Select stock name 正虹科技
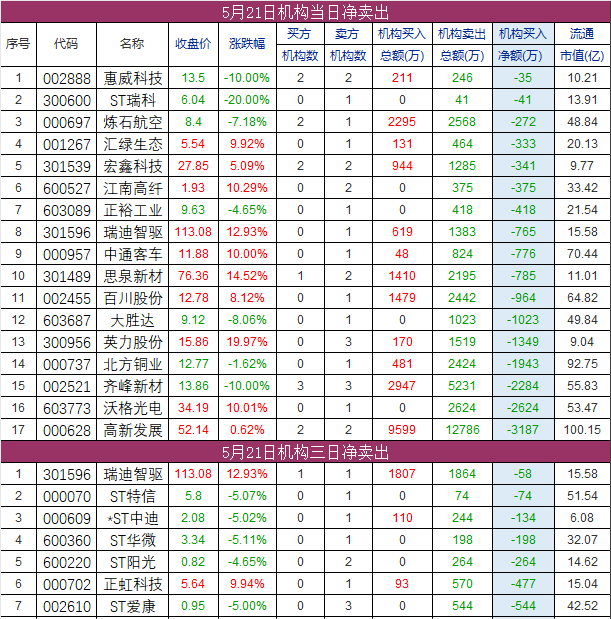Image resolution: width=611 pixels, height=619 pixels. tap(133, 584)
